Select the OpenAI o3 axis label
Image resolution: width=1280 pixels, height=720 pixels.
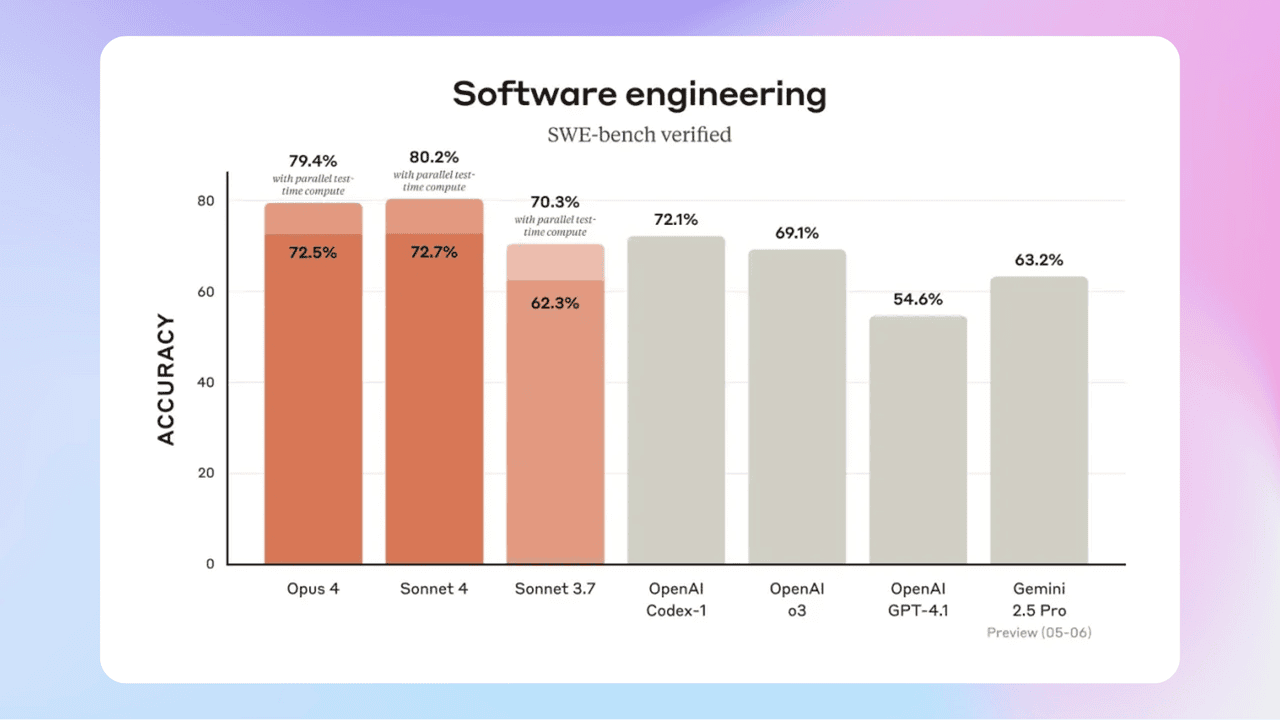click(797, 599)
